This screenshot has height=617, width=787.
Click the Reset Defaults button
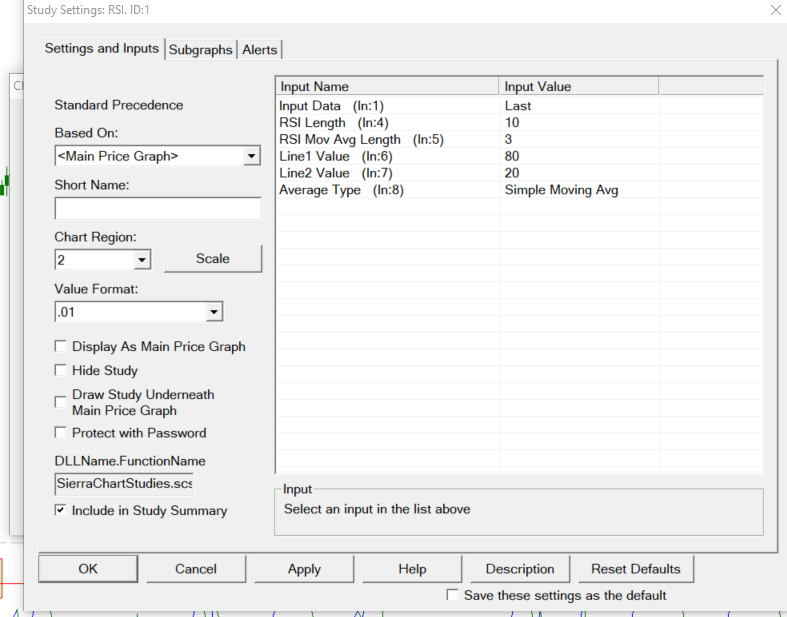pyautogui.click(x=636, y=569)
